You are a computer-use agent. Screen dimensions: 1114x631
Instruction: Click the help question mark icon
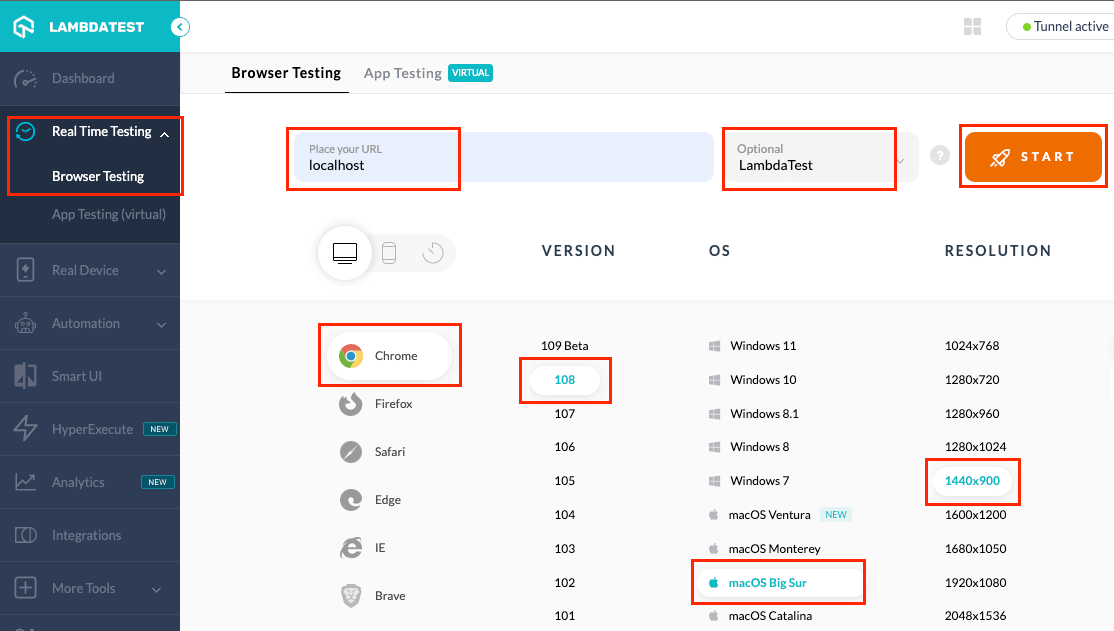click(939, 156)
